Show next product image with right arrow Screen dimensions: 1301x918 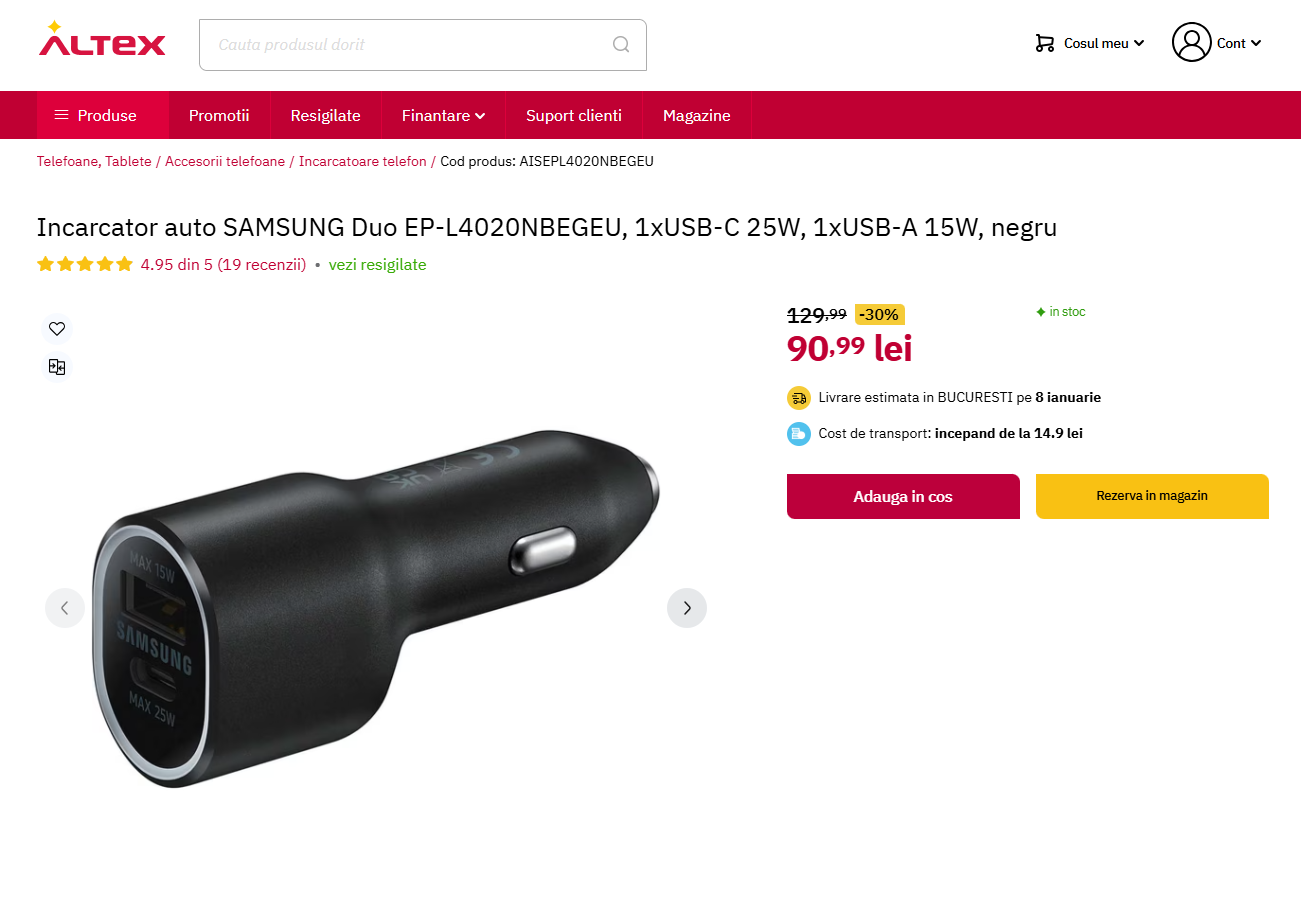pyautogui.click(x=687, y=608)
